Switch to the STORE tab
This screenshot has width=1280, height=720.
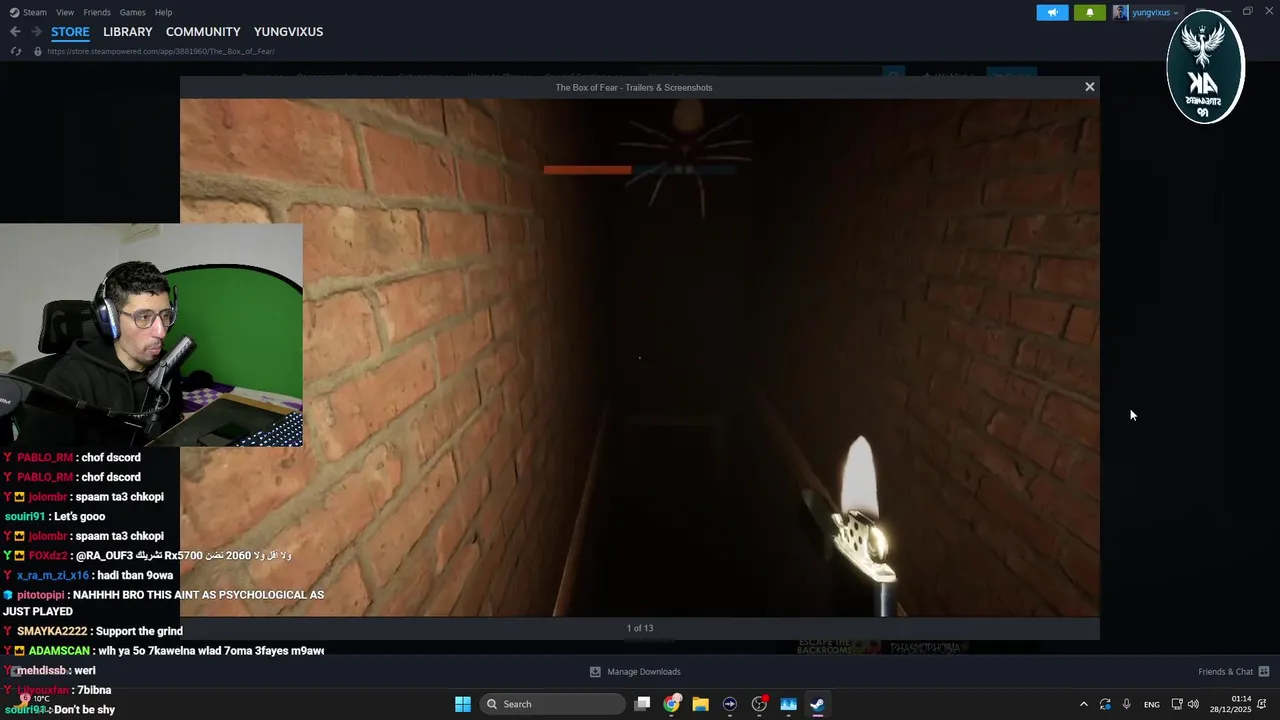70,32
